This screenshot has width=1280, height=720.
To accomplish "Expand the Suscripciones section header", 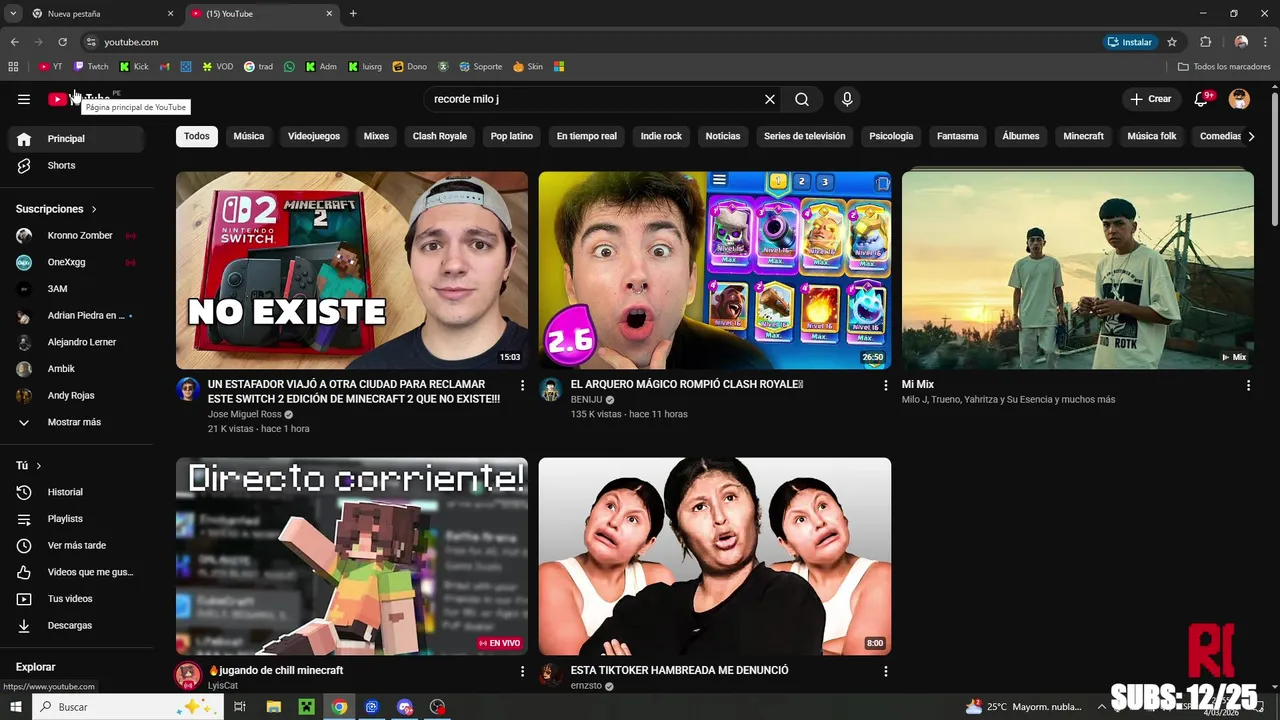I will point(56,209).
